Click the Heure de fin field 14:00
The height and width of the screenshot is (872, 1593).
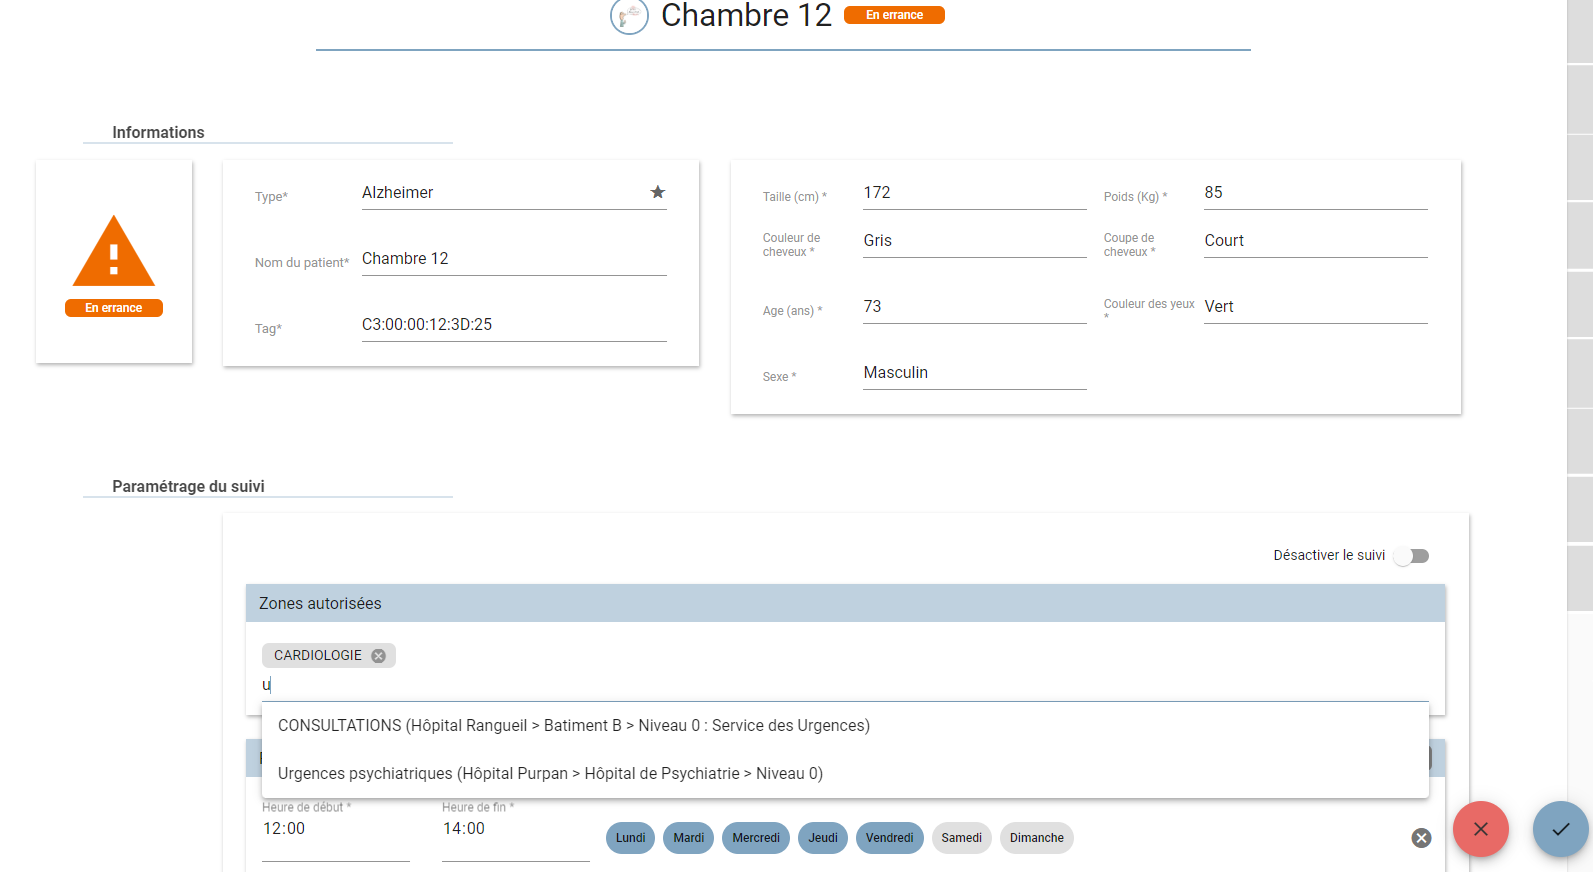[x=515, y=830]
